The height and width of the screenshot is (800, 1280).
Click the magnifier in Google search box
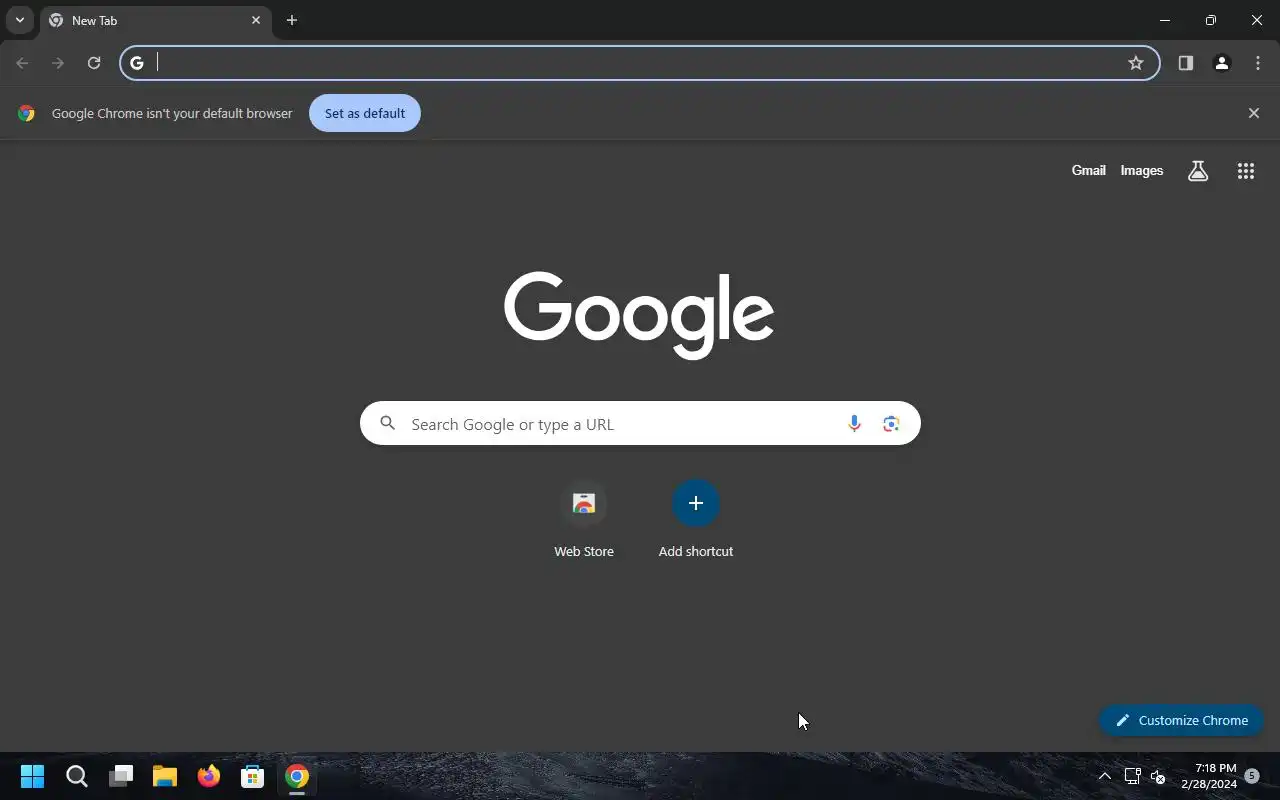(x=388, y=424)
